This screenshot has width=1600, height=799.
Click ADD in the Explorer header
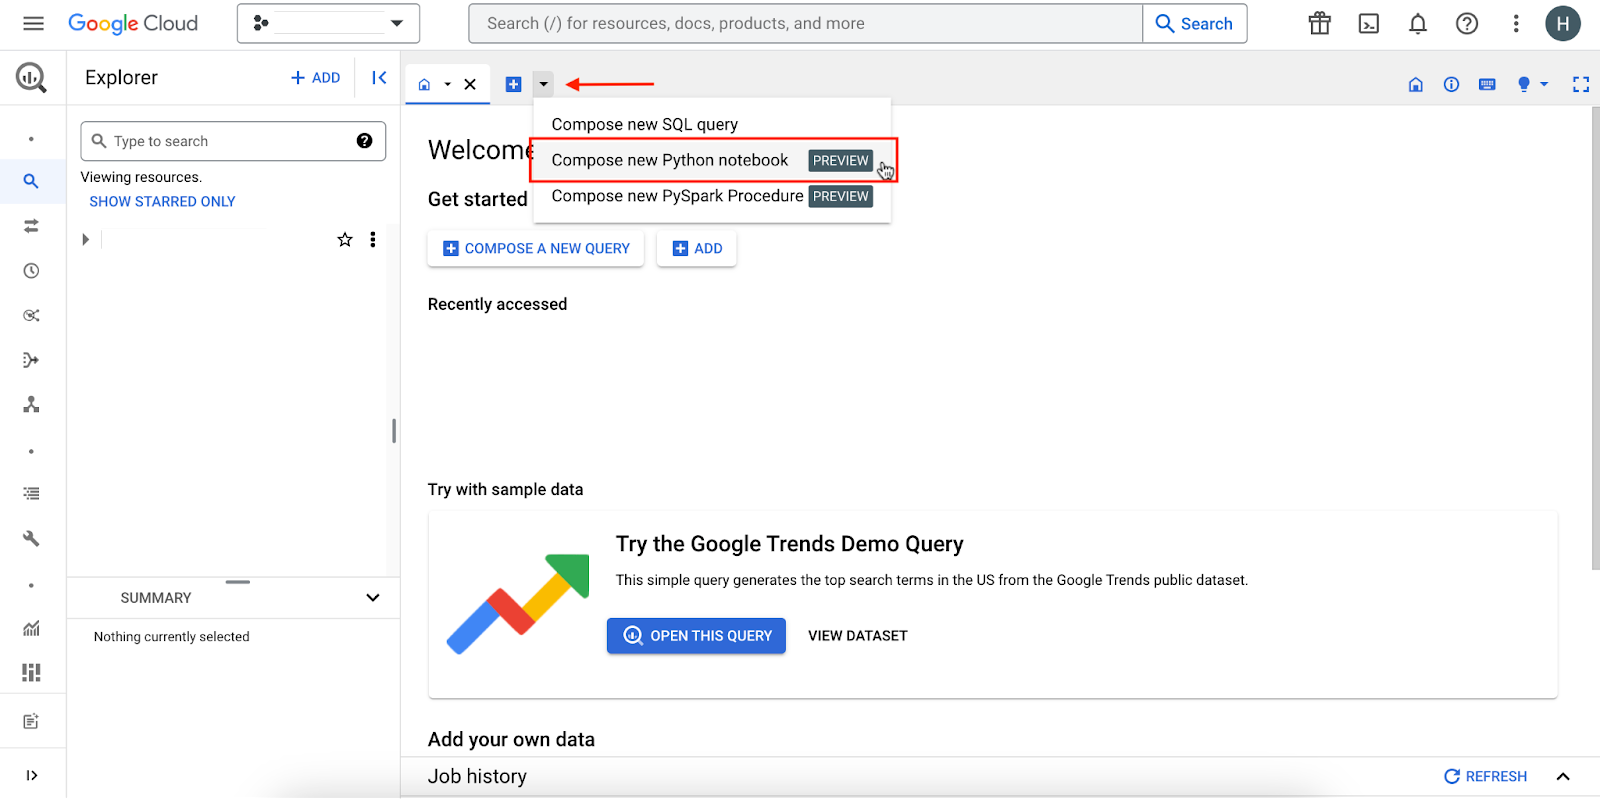(x=315, y=77)
